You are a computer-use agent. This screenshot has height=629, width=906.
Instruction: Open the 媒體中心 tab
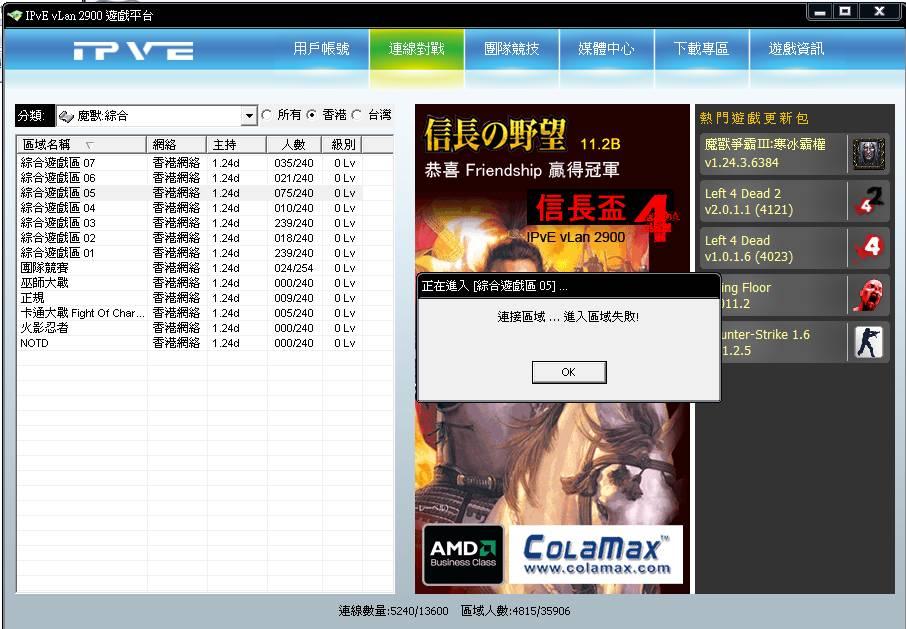point(606,49)
